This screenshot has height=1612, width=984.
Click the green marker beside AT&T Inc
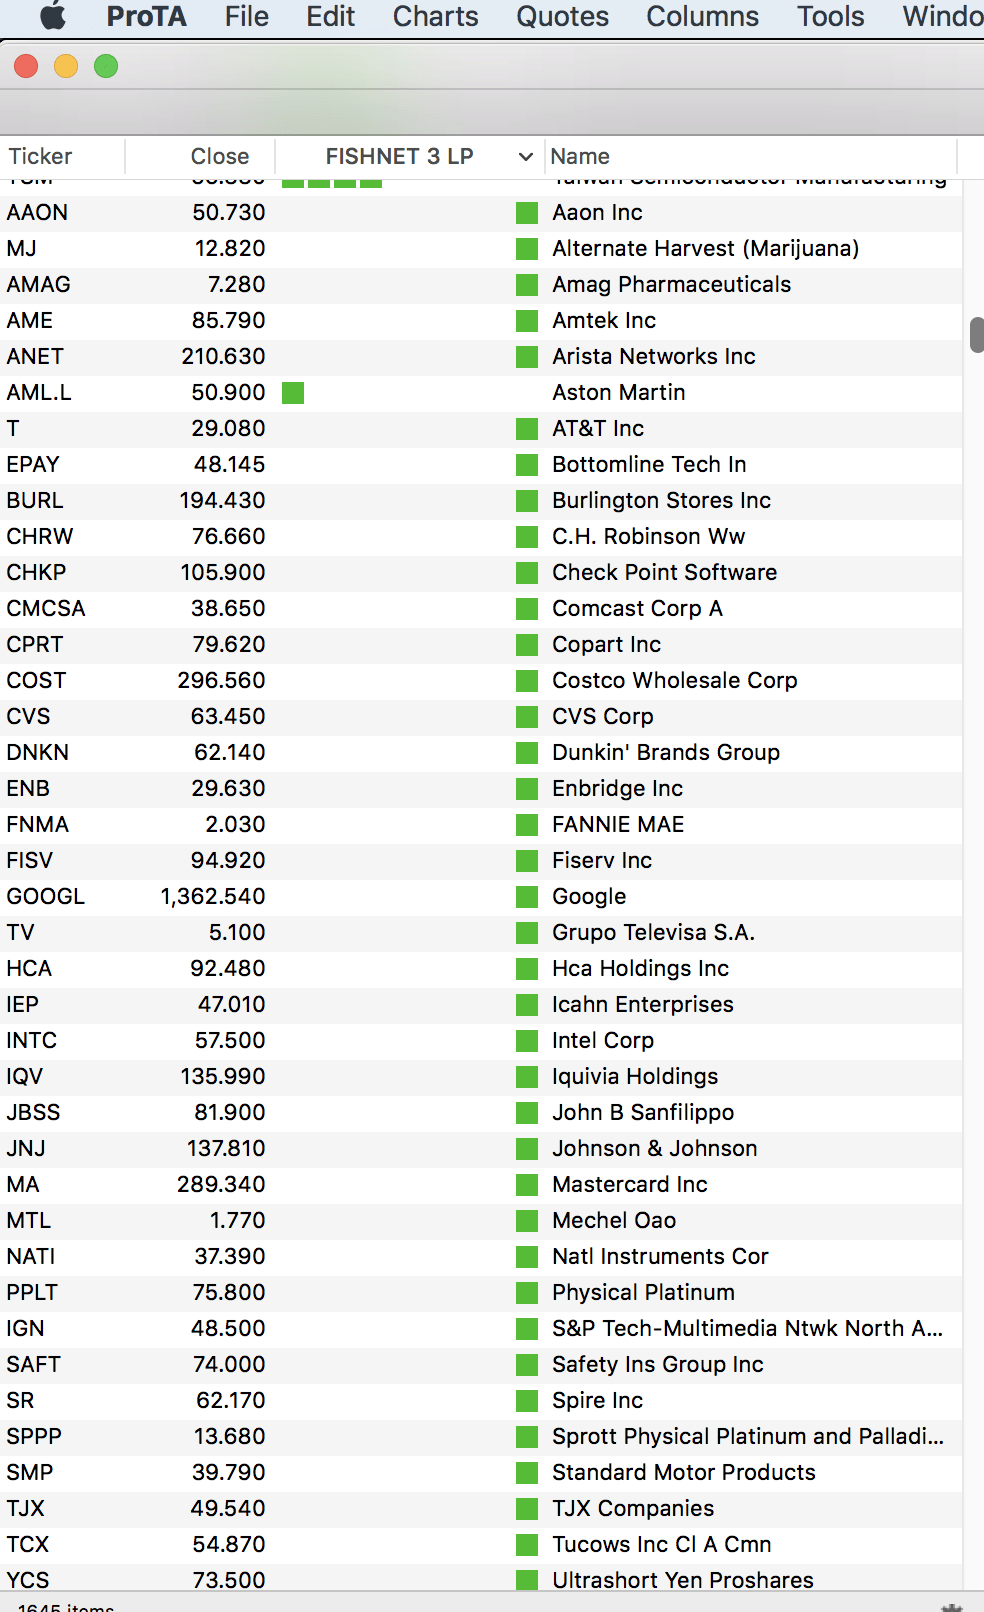click(x=527, y=429)
